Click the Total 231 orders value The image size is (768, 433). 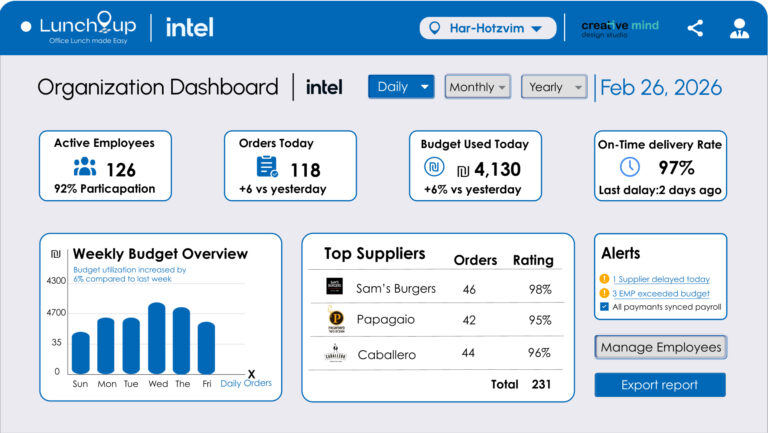[541, 384]
